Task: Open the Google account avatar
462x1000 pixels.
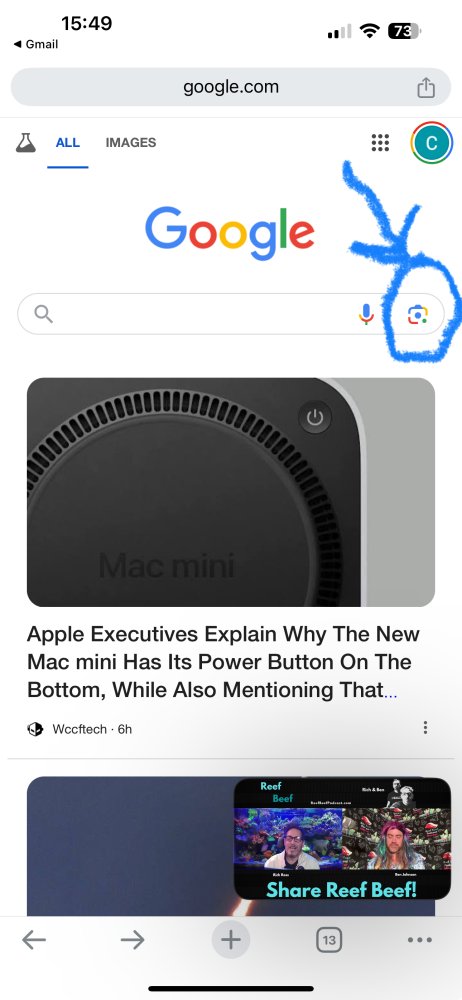Action: [432, 143]
